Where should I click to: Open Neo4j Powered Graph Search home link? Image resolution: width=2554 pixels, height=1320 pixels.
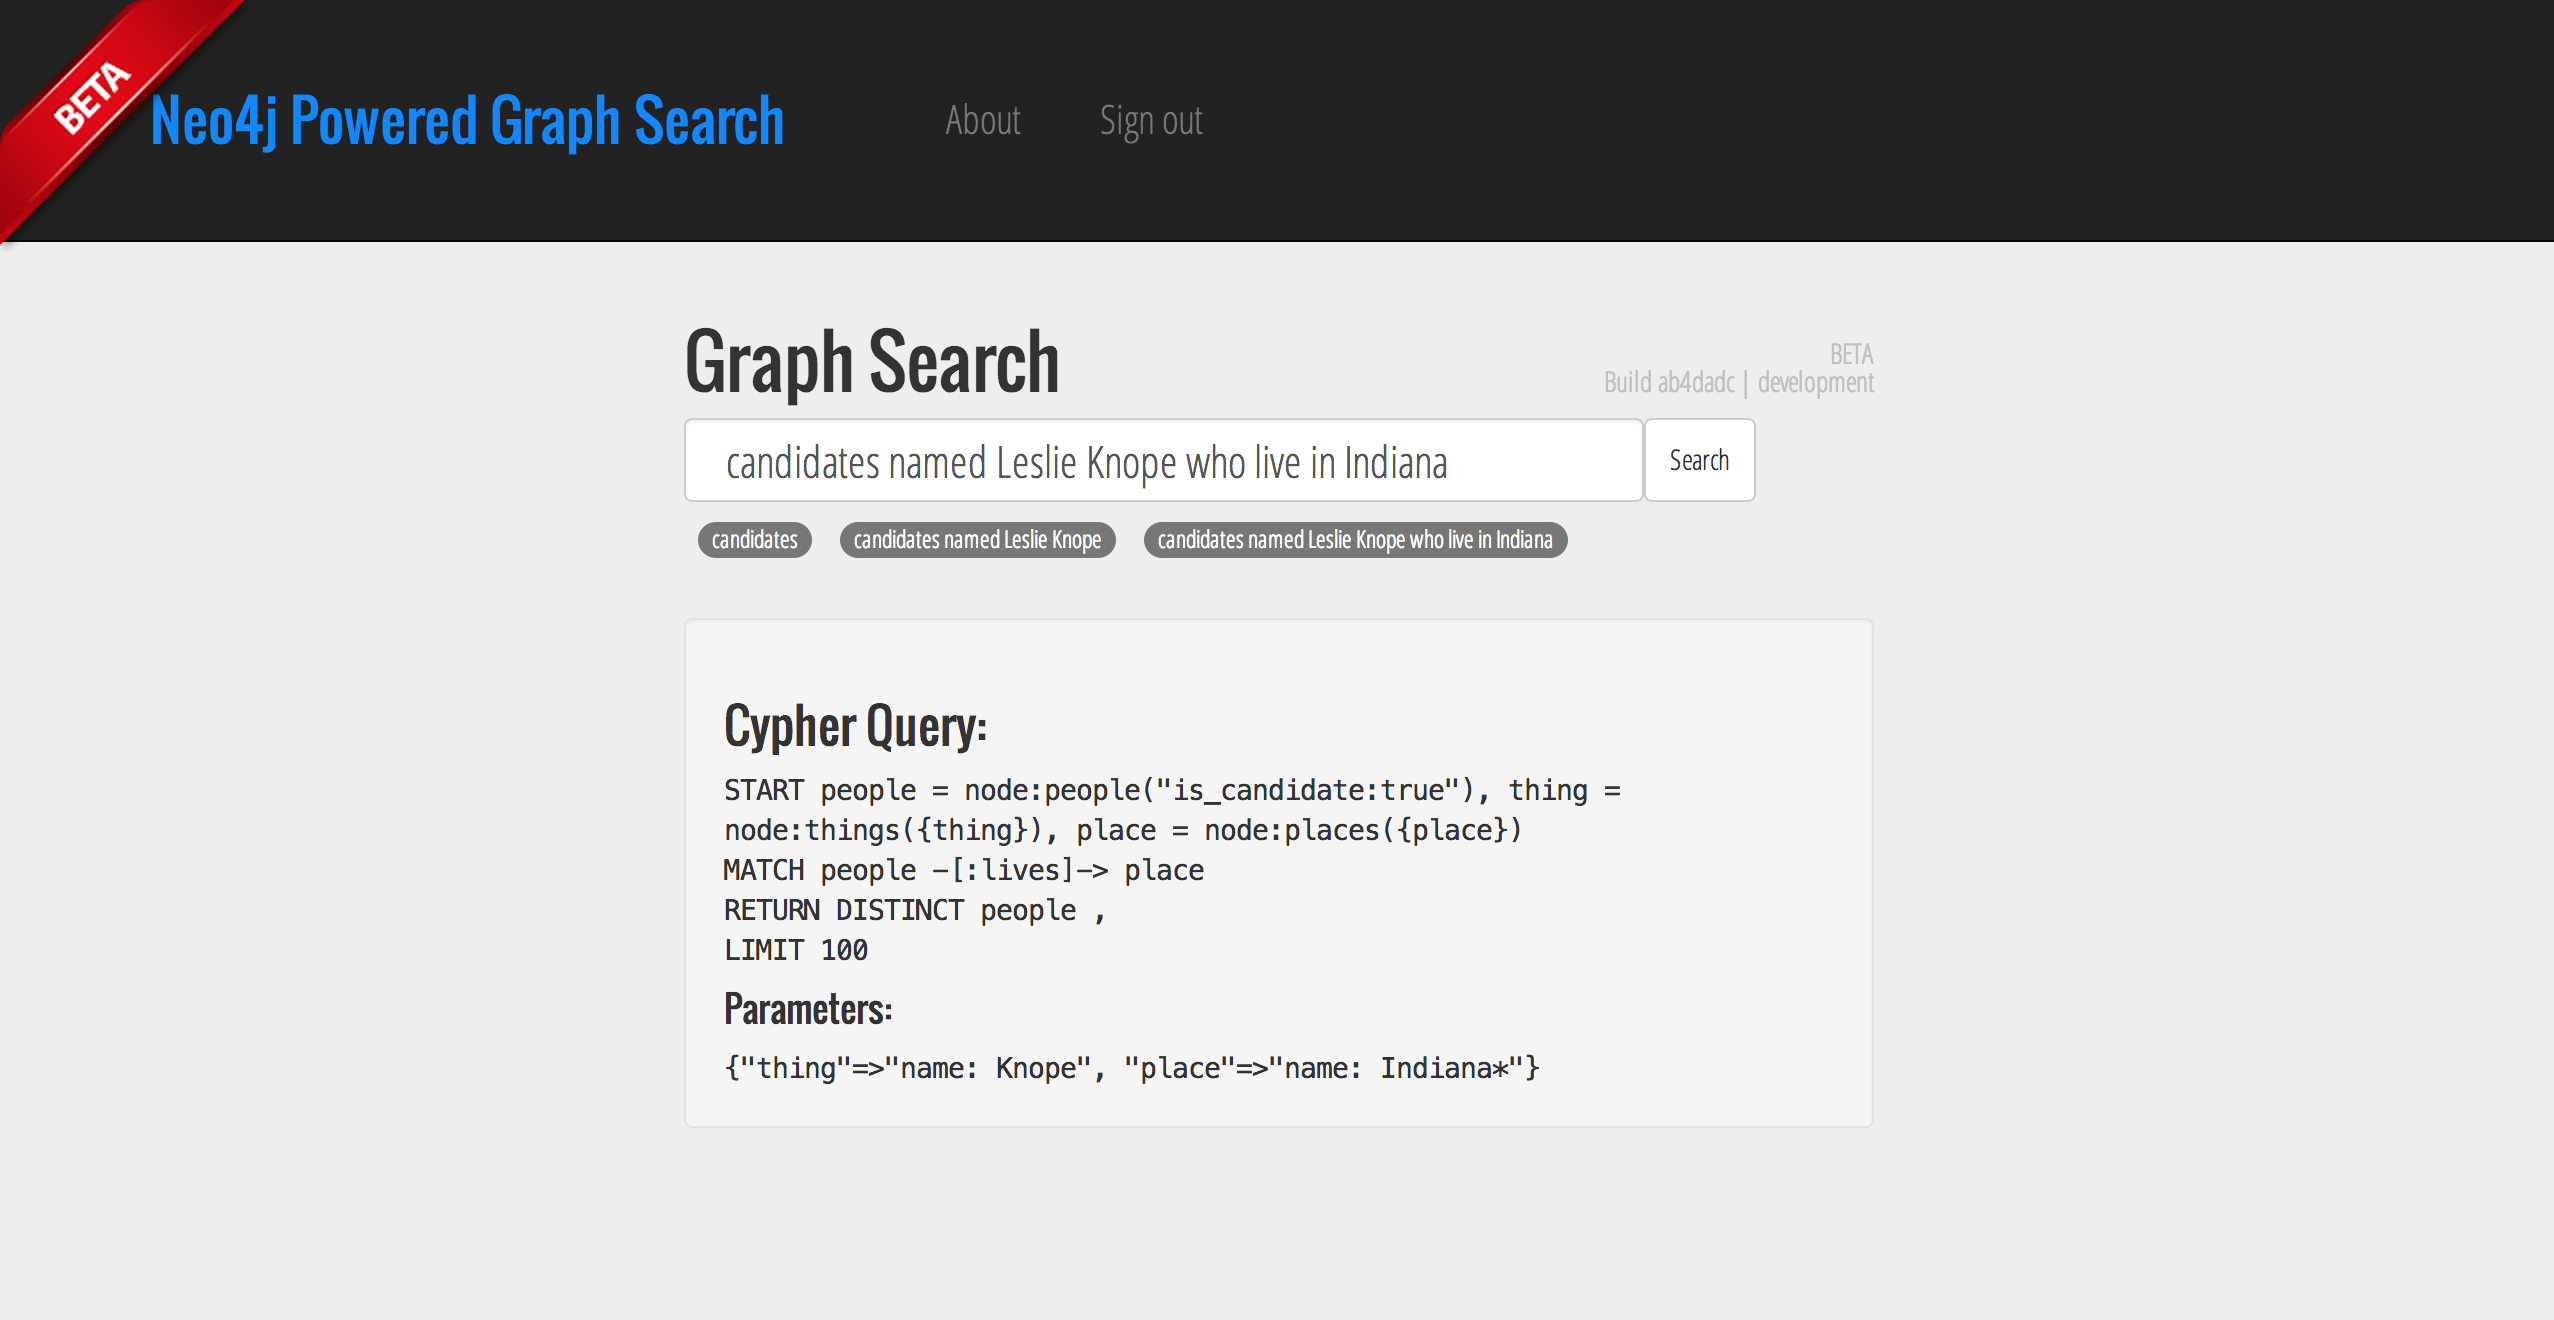click(467, 121)
